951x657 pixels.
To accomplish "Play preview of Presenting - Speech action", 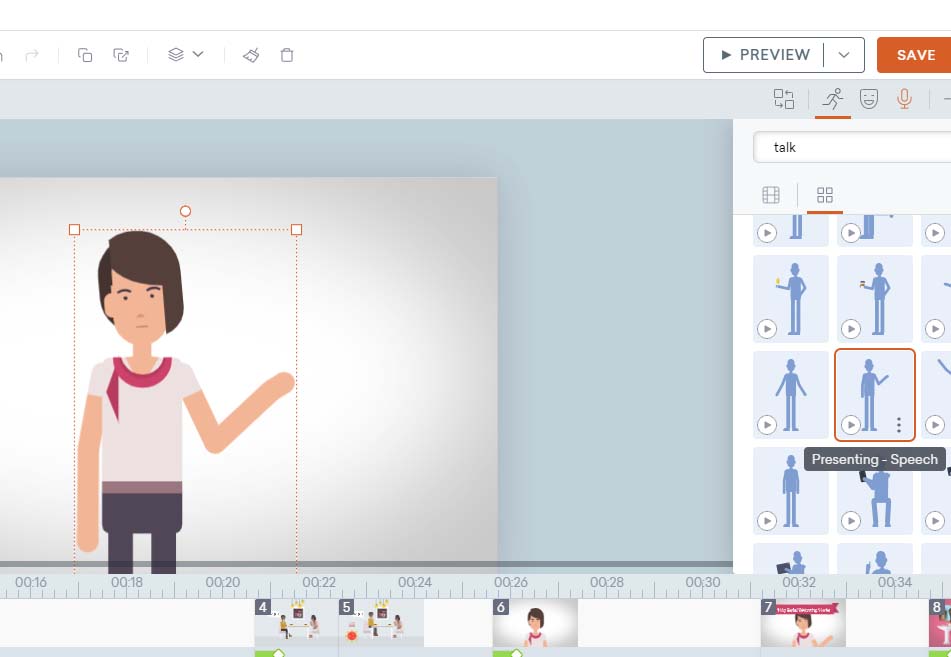I will [851, 425].
